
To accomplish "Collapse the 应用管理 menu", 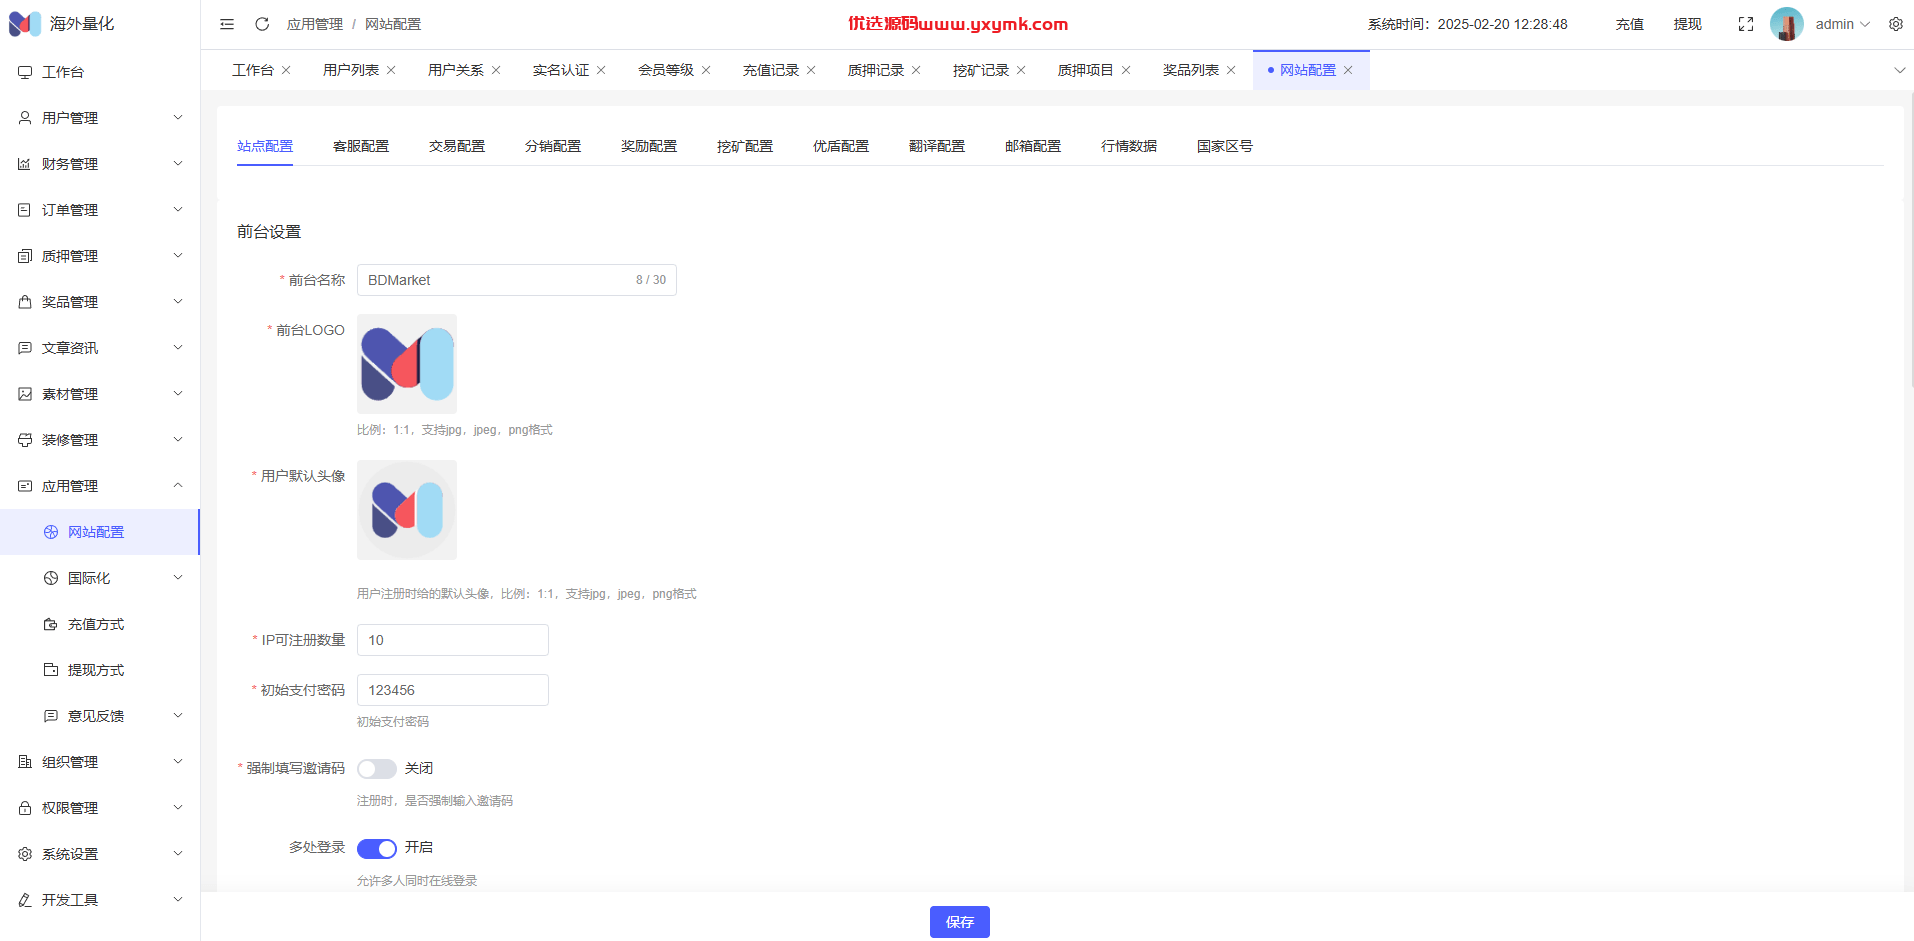I will coord(100,486).
